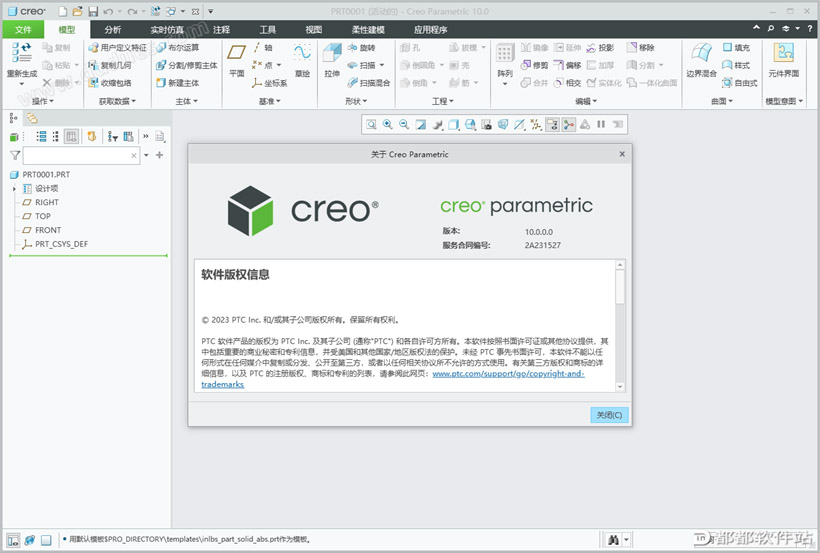This screenshot has width=820, height=553.
Task: Click 收缩包络 (Shrinkwrap)
Action: tap(110, 83)
